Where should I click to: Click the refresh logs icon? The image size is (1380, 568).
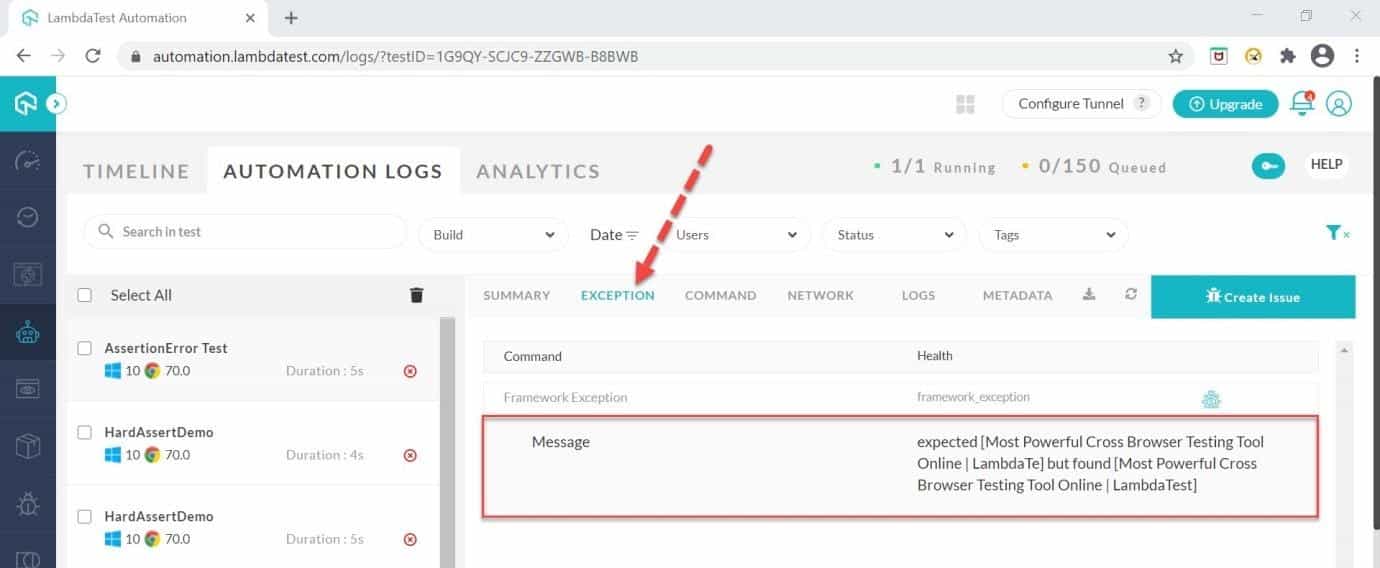point(1131,294)
